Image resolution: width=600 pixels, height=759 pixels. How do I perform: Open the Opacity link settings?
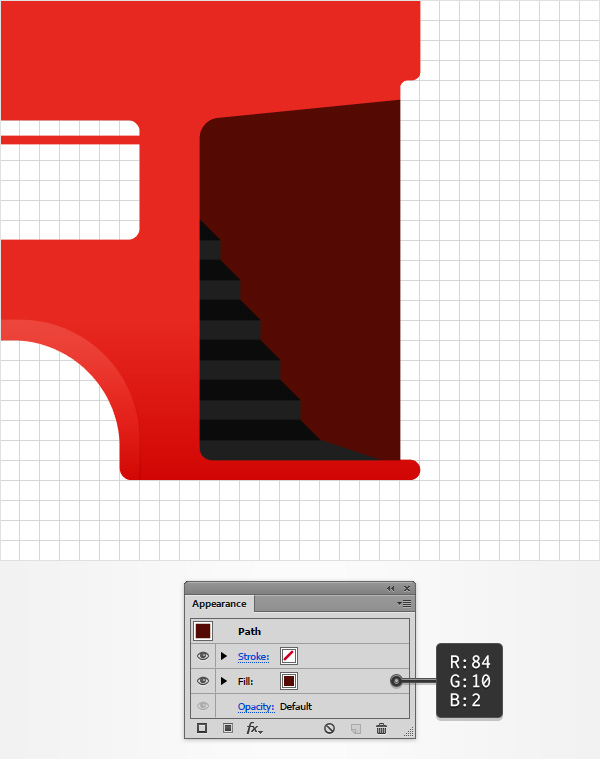pos(256,707)
